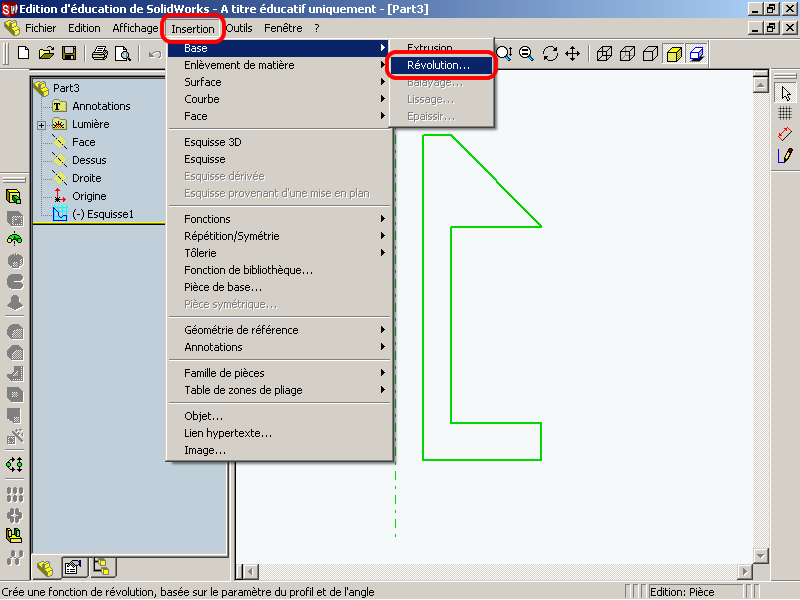
Task: Activate the Pan (four-arrow) tool
Action: click(x=573, y=54)
